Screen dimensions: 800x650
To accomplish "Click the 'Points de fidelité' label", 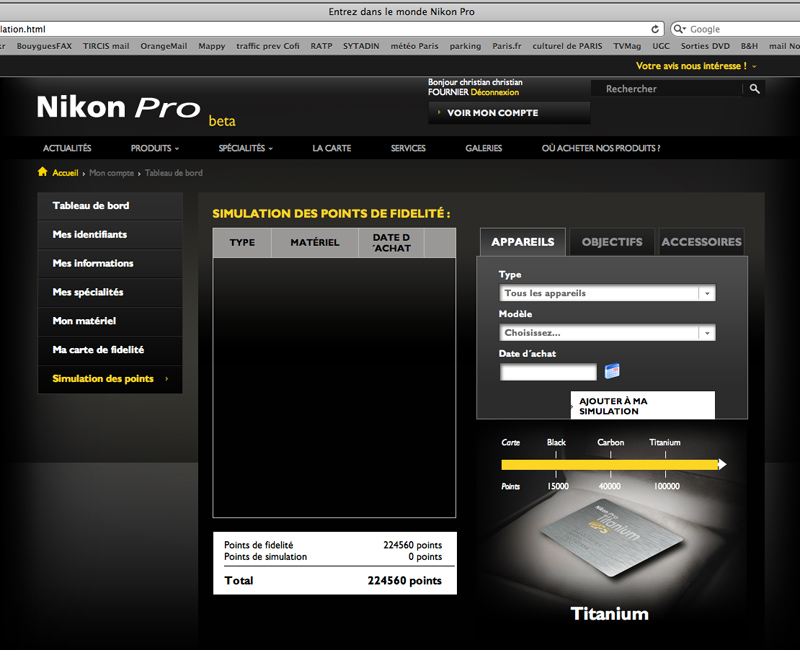I will pyautogui.click(x=259, y=545).
